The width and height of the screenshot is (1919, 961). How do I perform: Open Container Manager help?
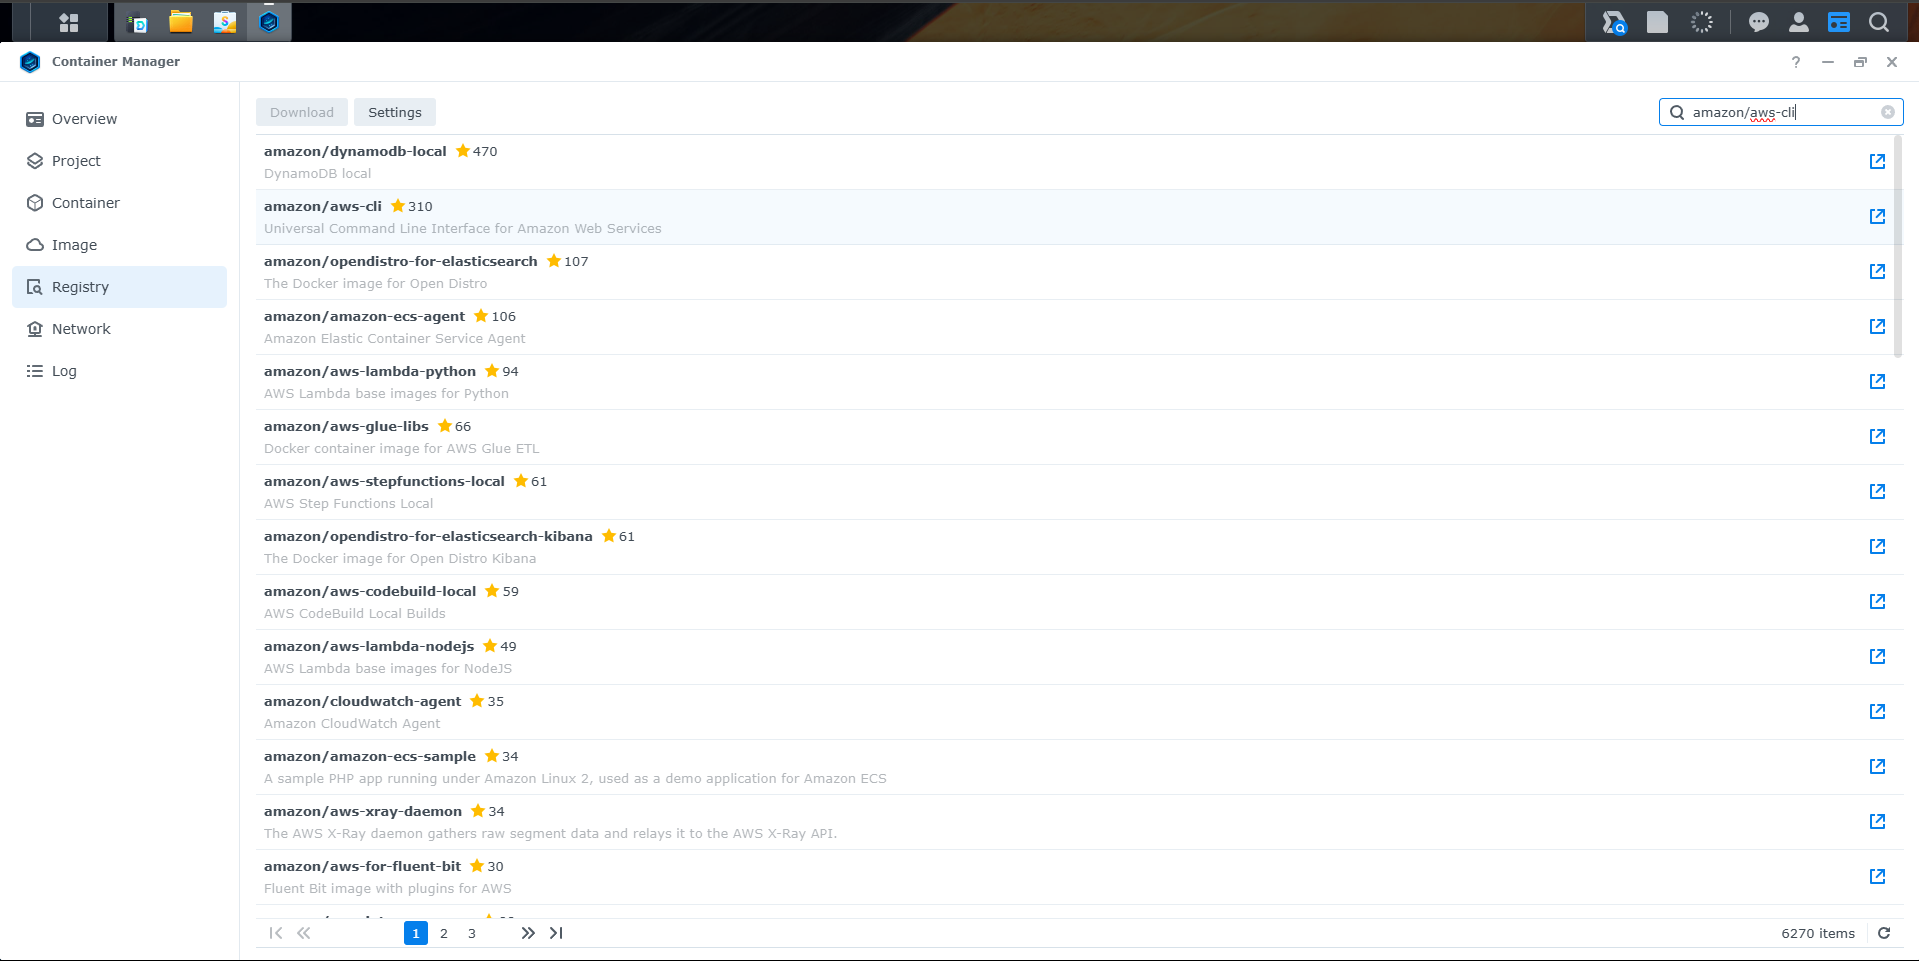1796,62
